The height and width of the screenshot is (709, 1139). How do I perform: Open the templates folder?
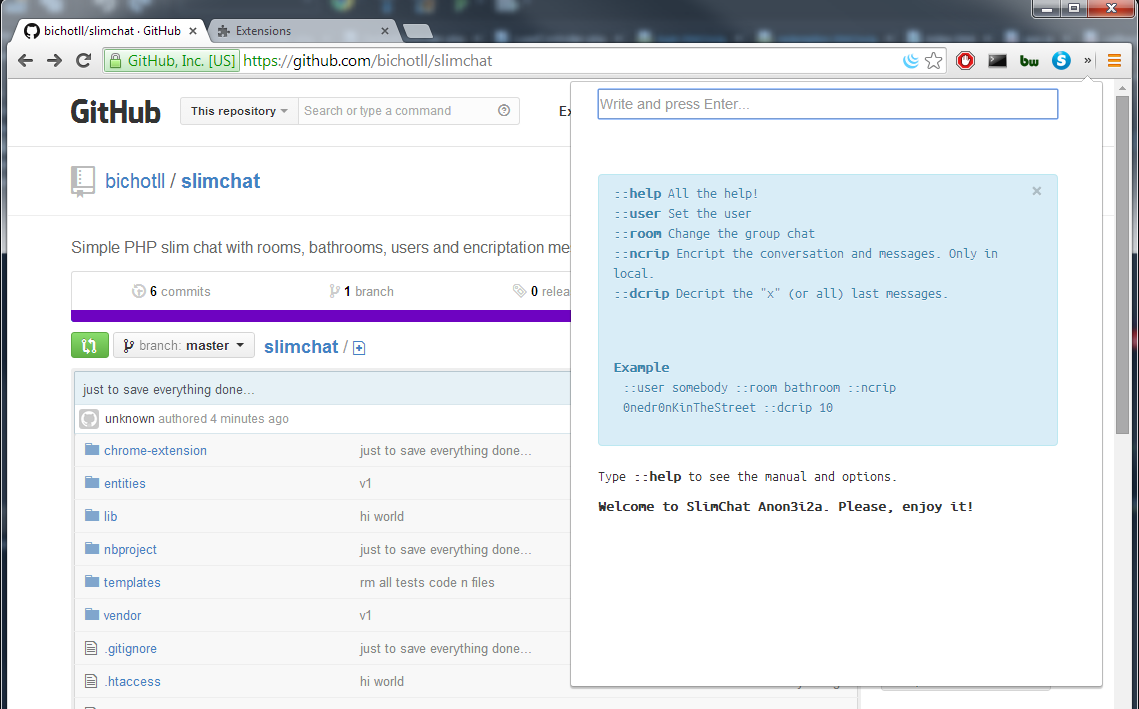coord(132,583)
